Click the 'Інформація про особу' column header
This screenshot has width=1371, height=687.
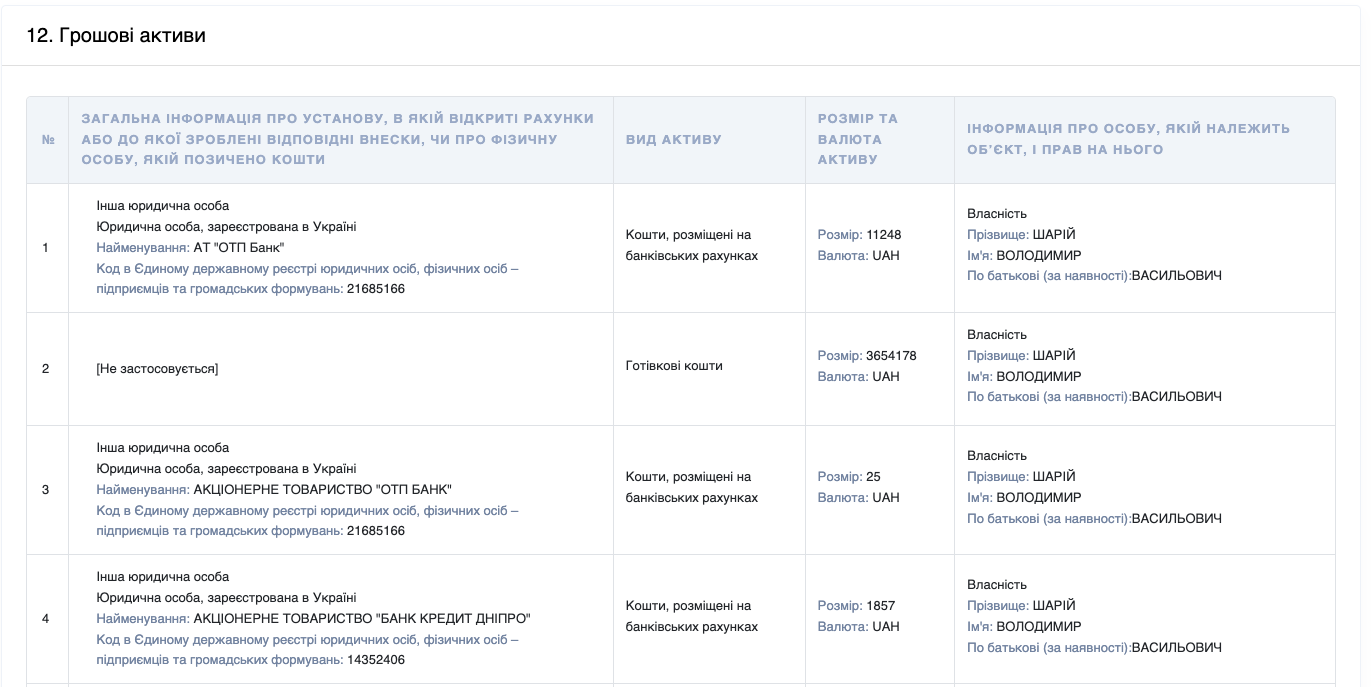point(1145,139)
